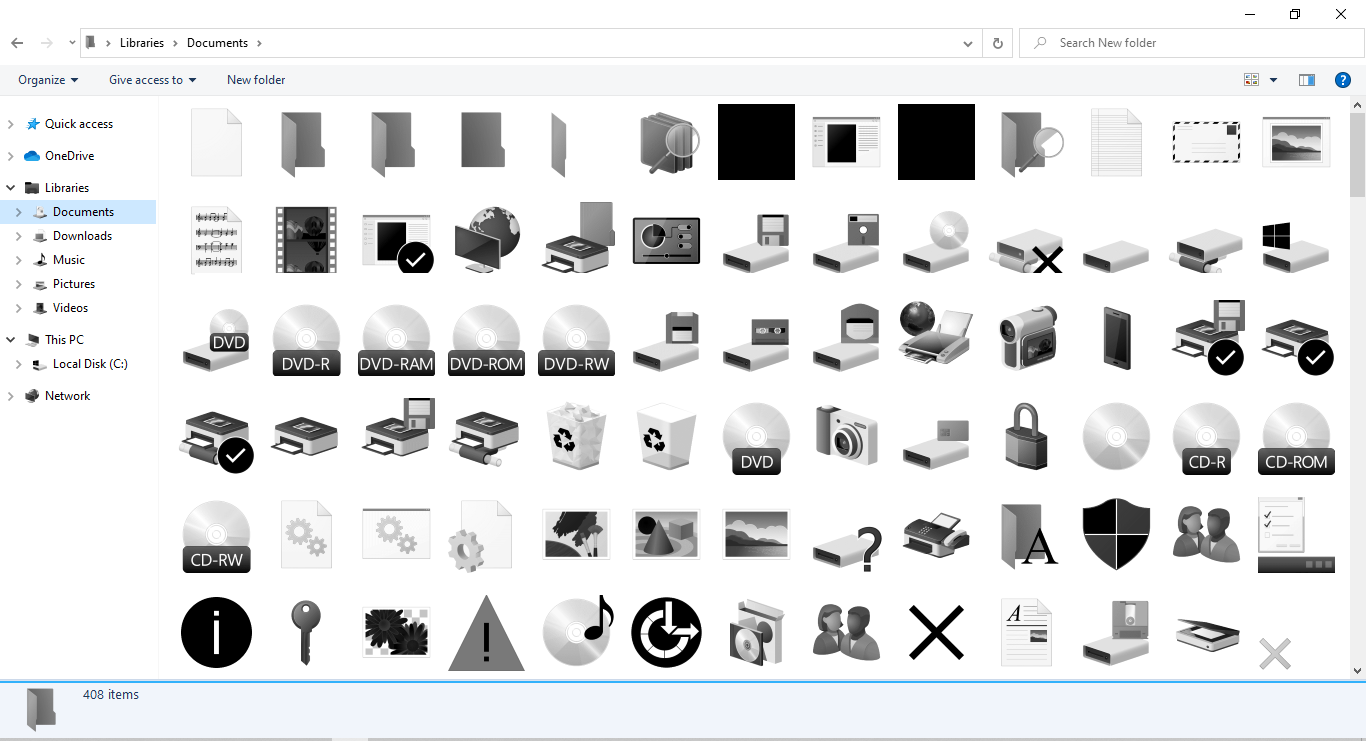
Task: Click inside the search box
Action: click(x=1190, y=43)
